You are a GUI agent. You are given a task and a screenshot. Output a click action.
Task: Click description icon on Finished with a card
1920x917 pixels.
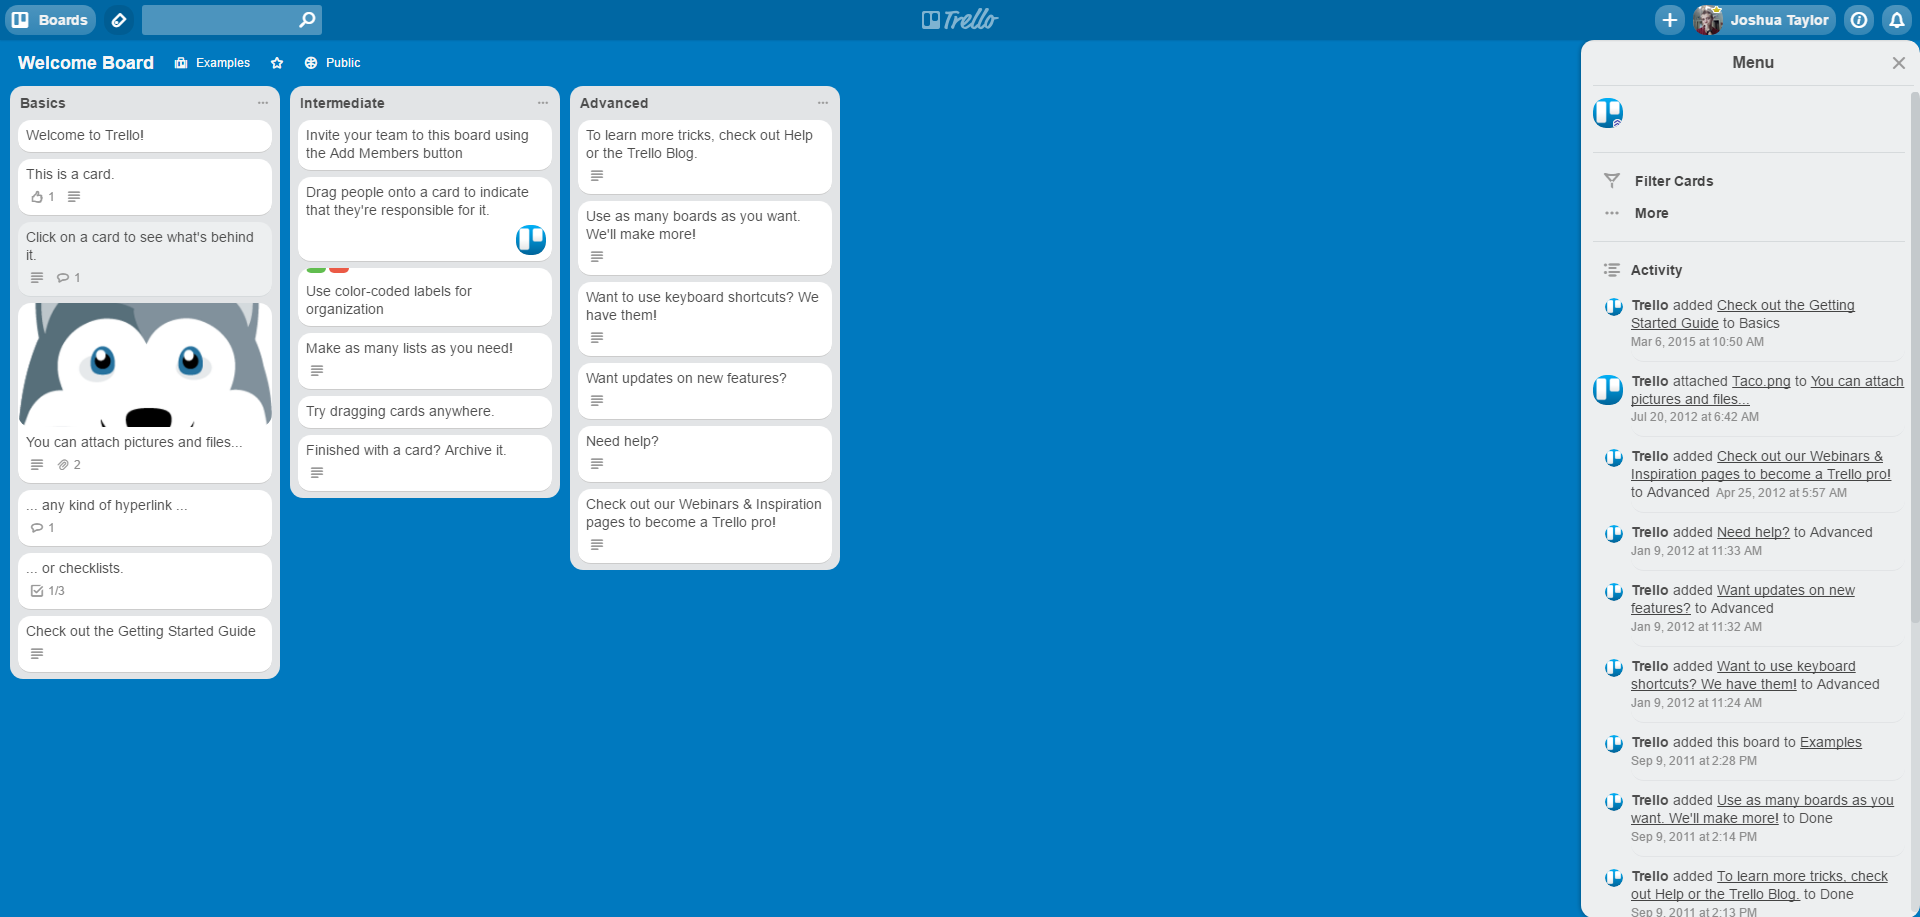pos(317,473)
